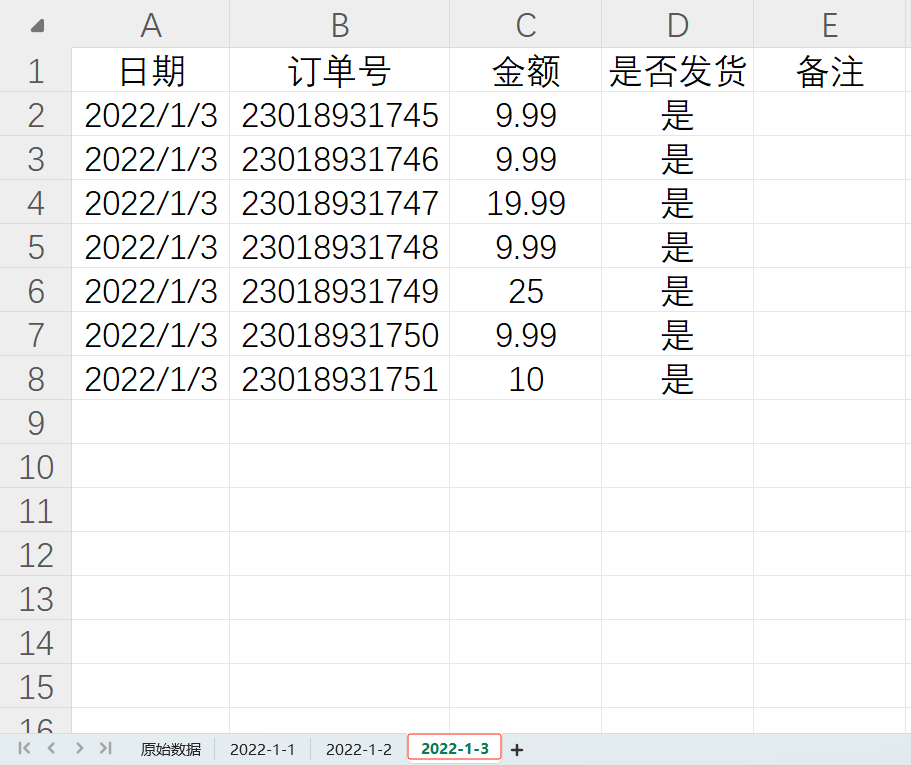The height and width of the screenshot is (766, 911).
Task: Select row 8 header
Action: pyautogui.click(x=35, y=378)
